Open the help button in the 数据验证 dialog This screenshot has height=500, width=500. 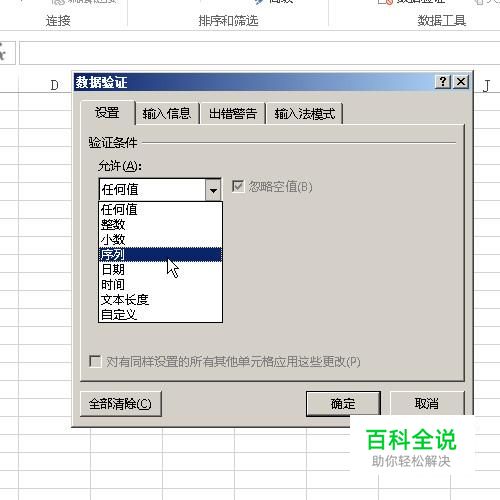(443, 82)
